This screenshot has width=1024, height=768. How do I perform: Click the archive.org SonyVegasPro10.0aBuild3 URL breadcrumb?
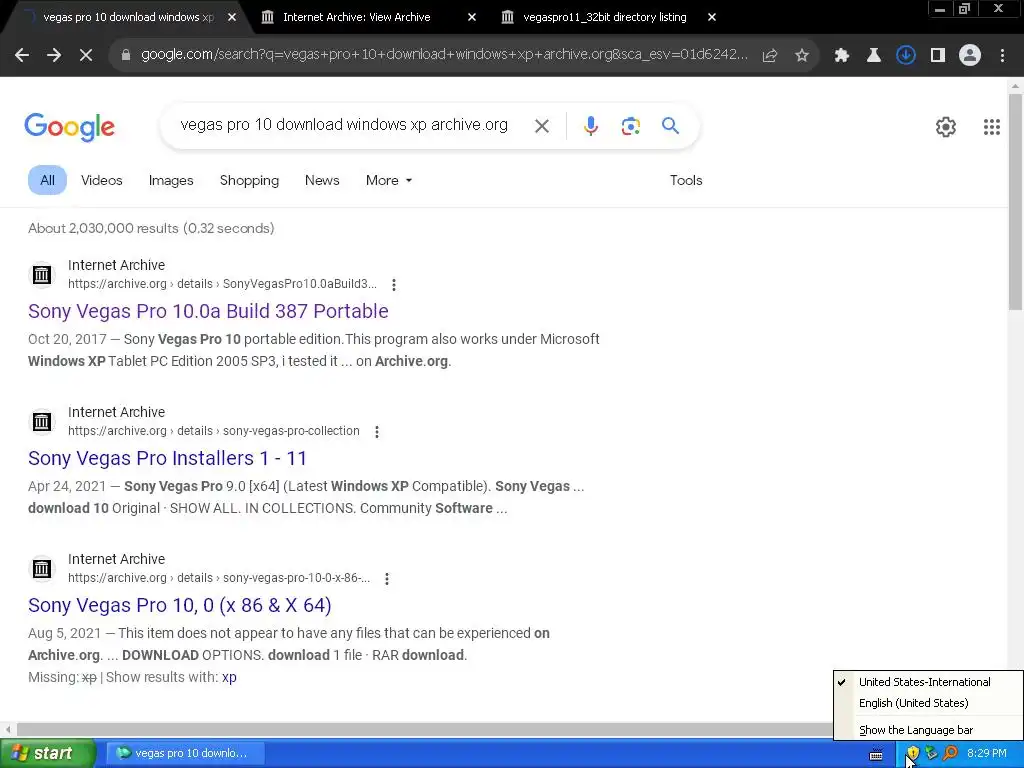coord(222,284)
